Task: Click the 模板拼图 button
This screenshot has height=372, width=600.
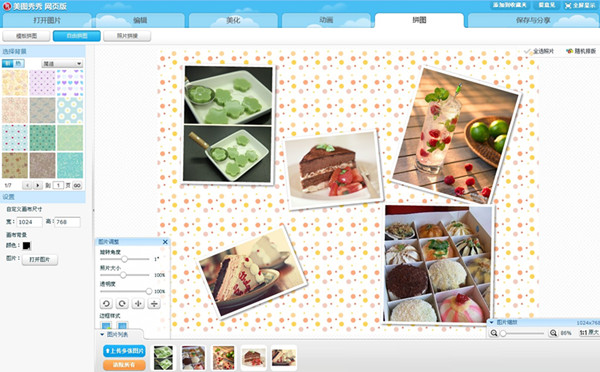Action: 26,36
